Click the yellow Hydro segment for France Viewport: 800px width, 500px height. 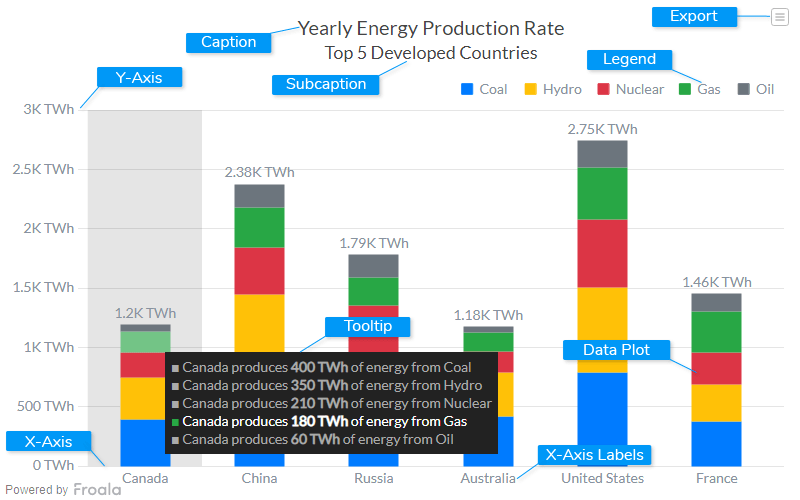point(716,403)
